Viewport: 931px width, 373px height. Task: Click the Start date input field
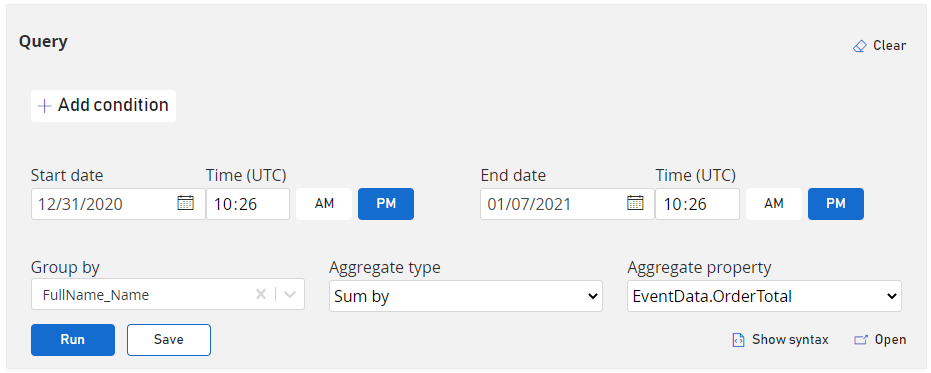pos(118,204)
